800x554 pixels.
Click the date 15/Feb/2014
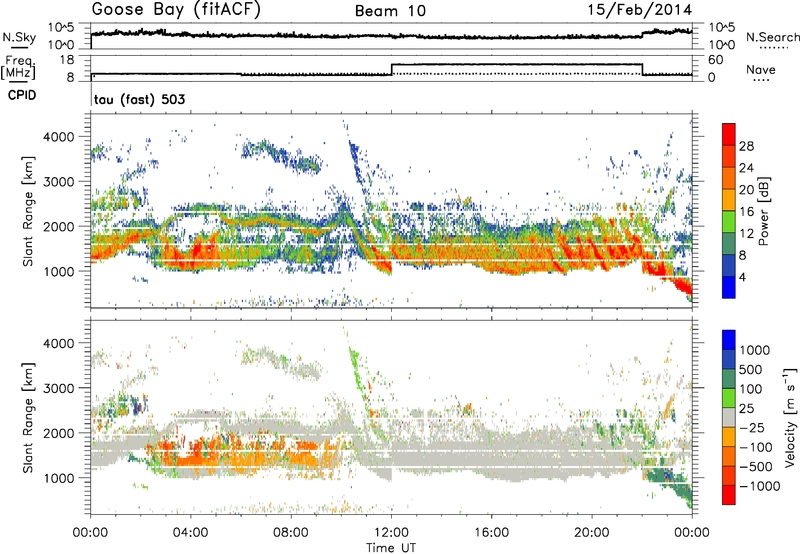coord(640,9)
